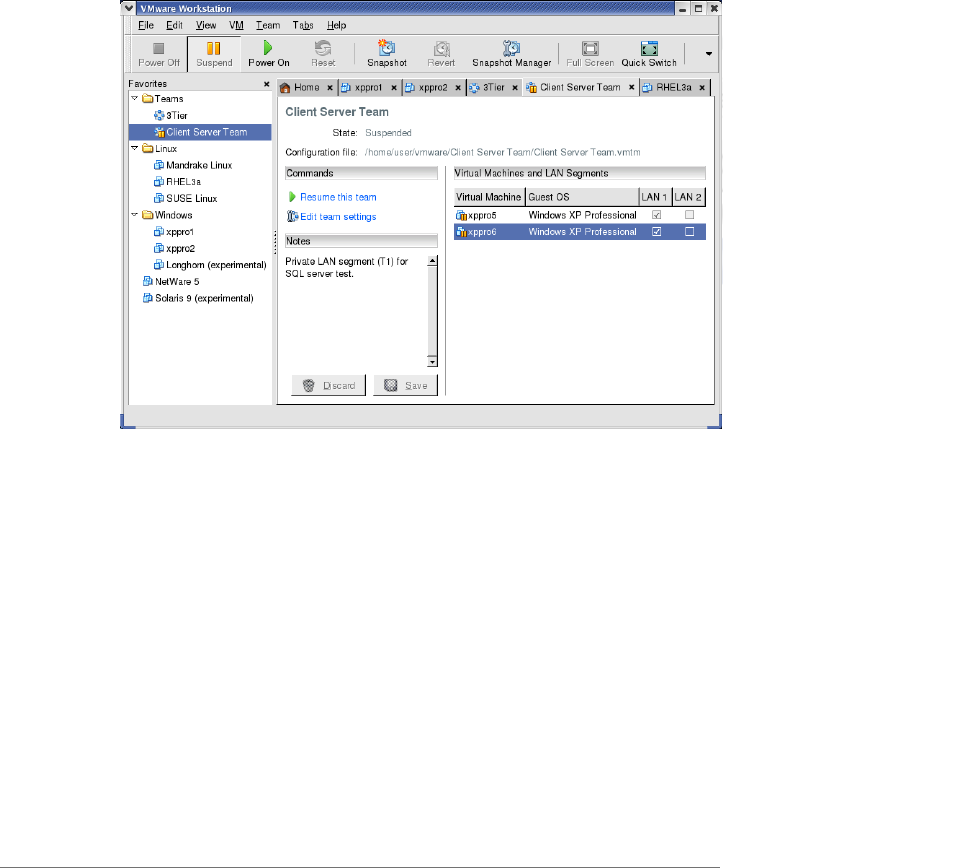Toggle LAN 2 checkbox for xppro6
This screenshot has width=976, height=868.
coord(689,232)
